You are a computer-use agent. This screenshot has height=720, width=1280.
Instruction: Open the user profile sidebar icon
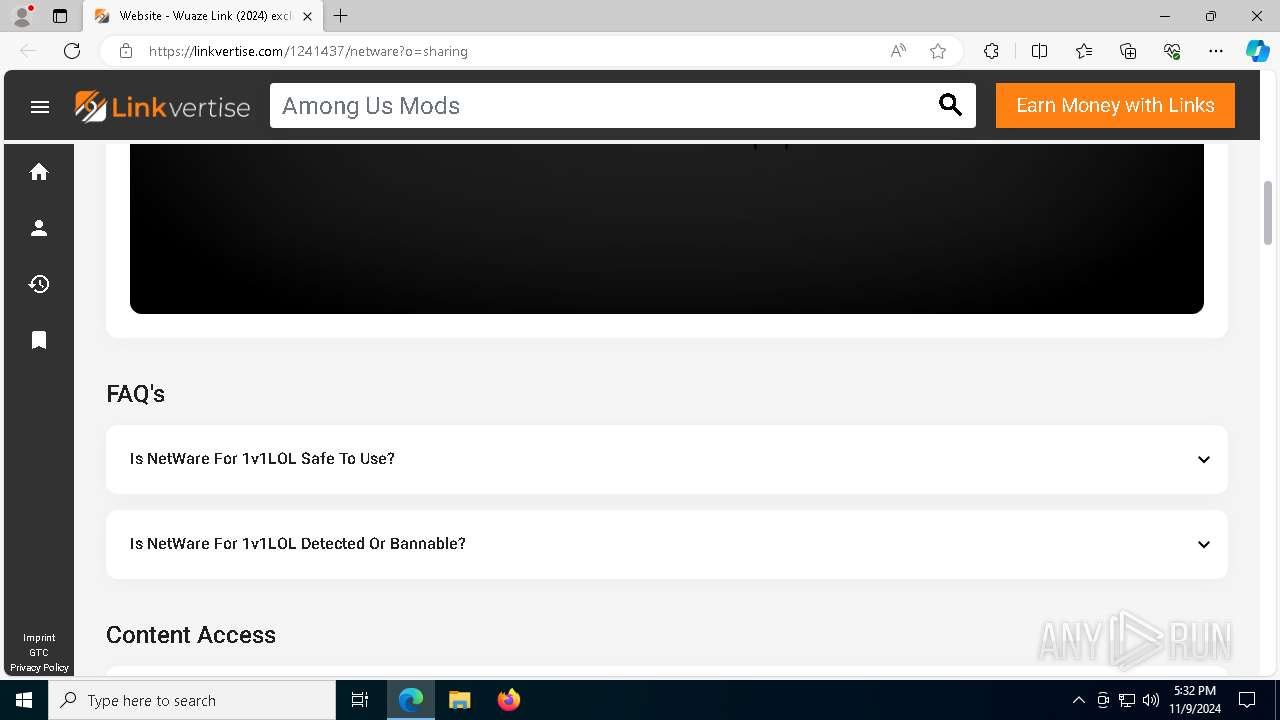pos(39,228)
